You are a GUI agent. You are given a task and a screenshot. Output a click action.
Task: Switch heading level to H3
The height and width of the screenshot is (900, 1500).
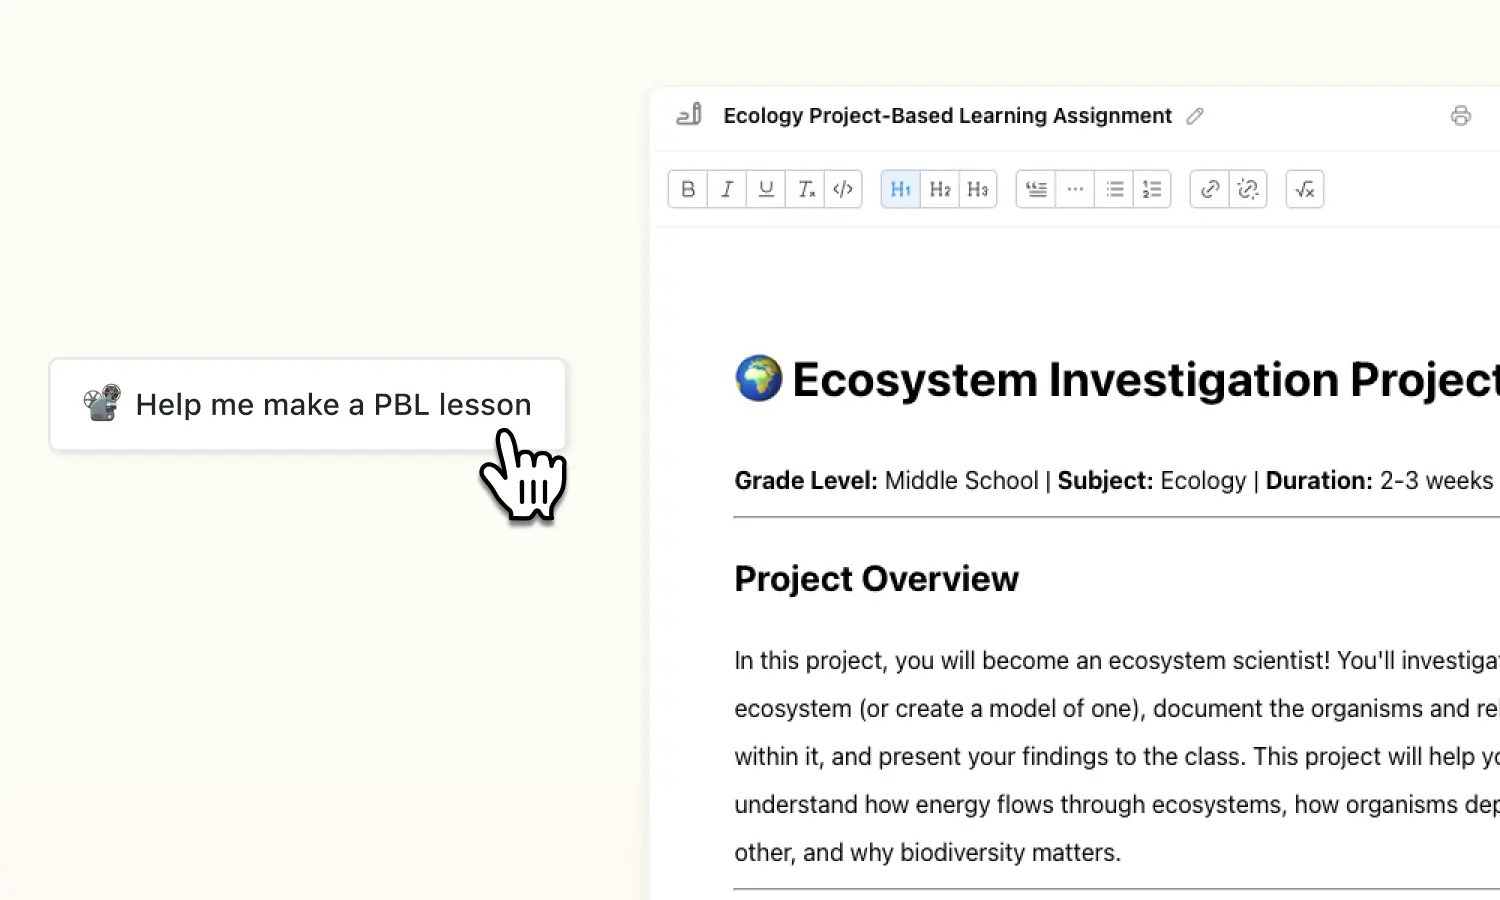[977, 189]
